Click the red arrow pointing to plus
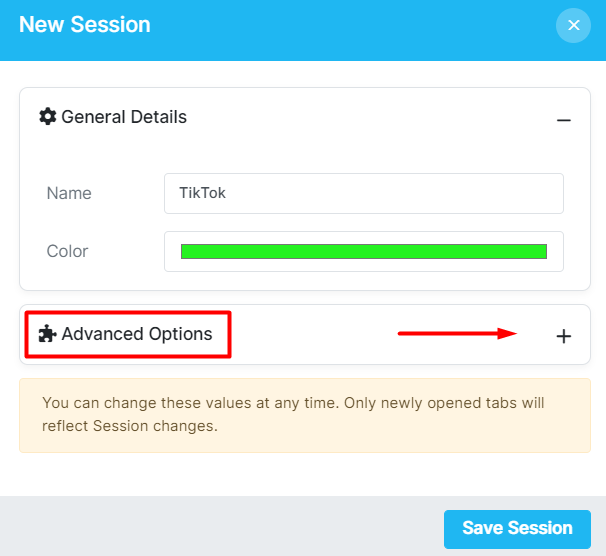 click(x=457, y=333)
